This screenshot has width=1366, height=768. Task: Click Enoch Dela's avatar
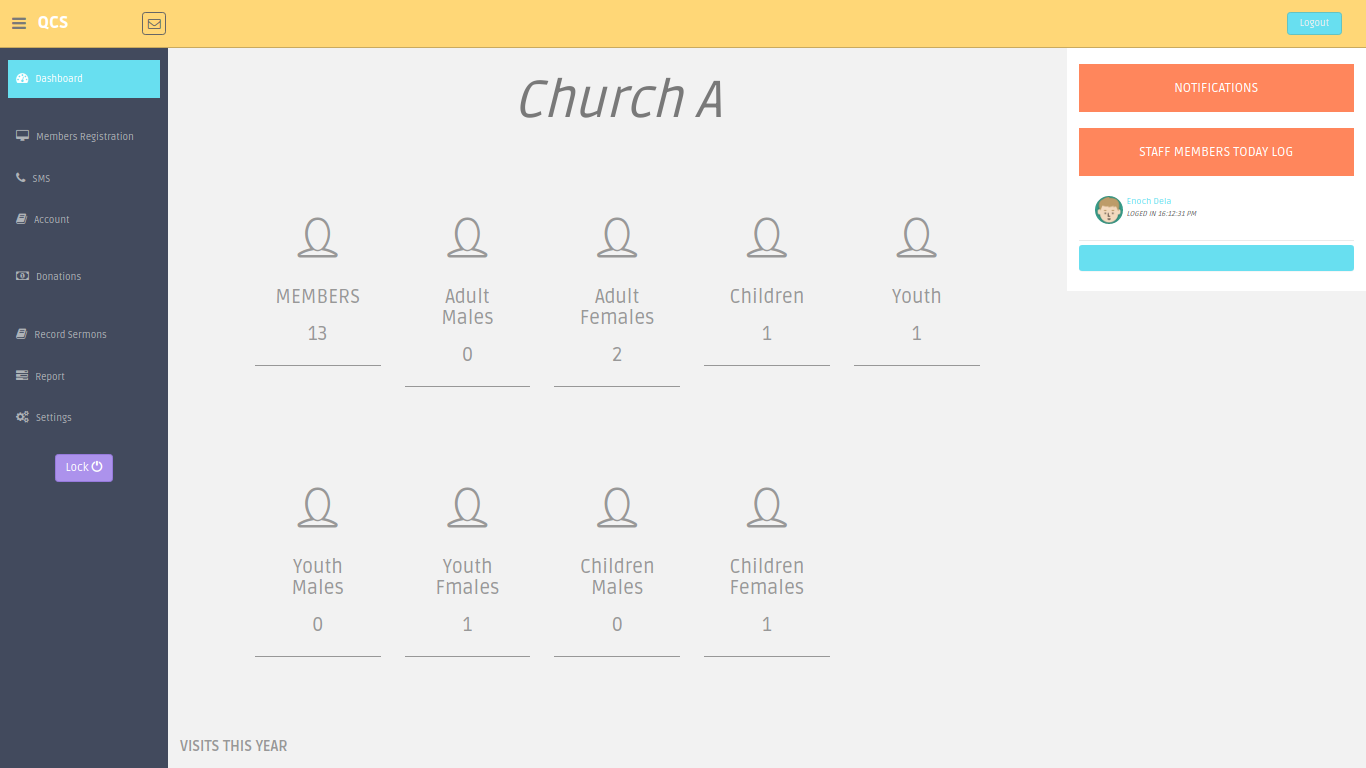point(1108,210)
